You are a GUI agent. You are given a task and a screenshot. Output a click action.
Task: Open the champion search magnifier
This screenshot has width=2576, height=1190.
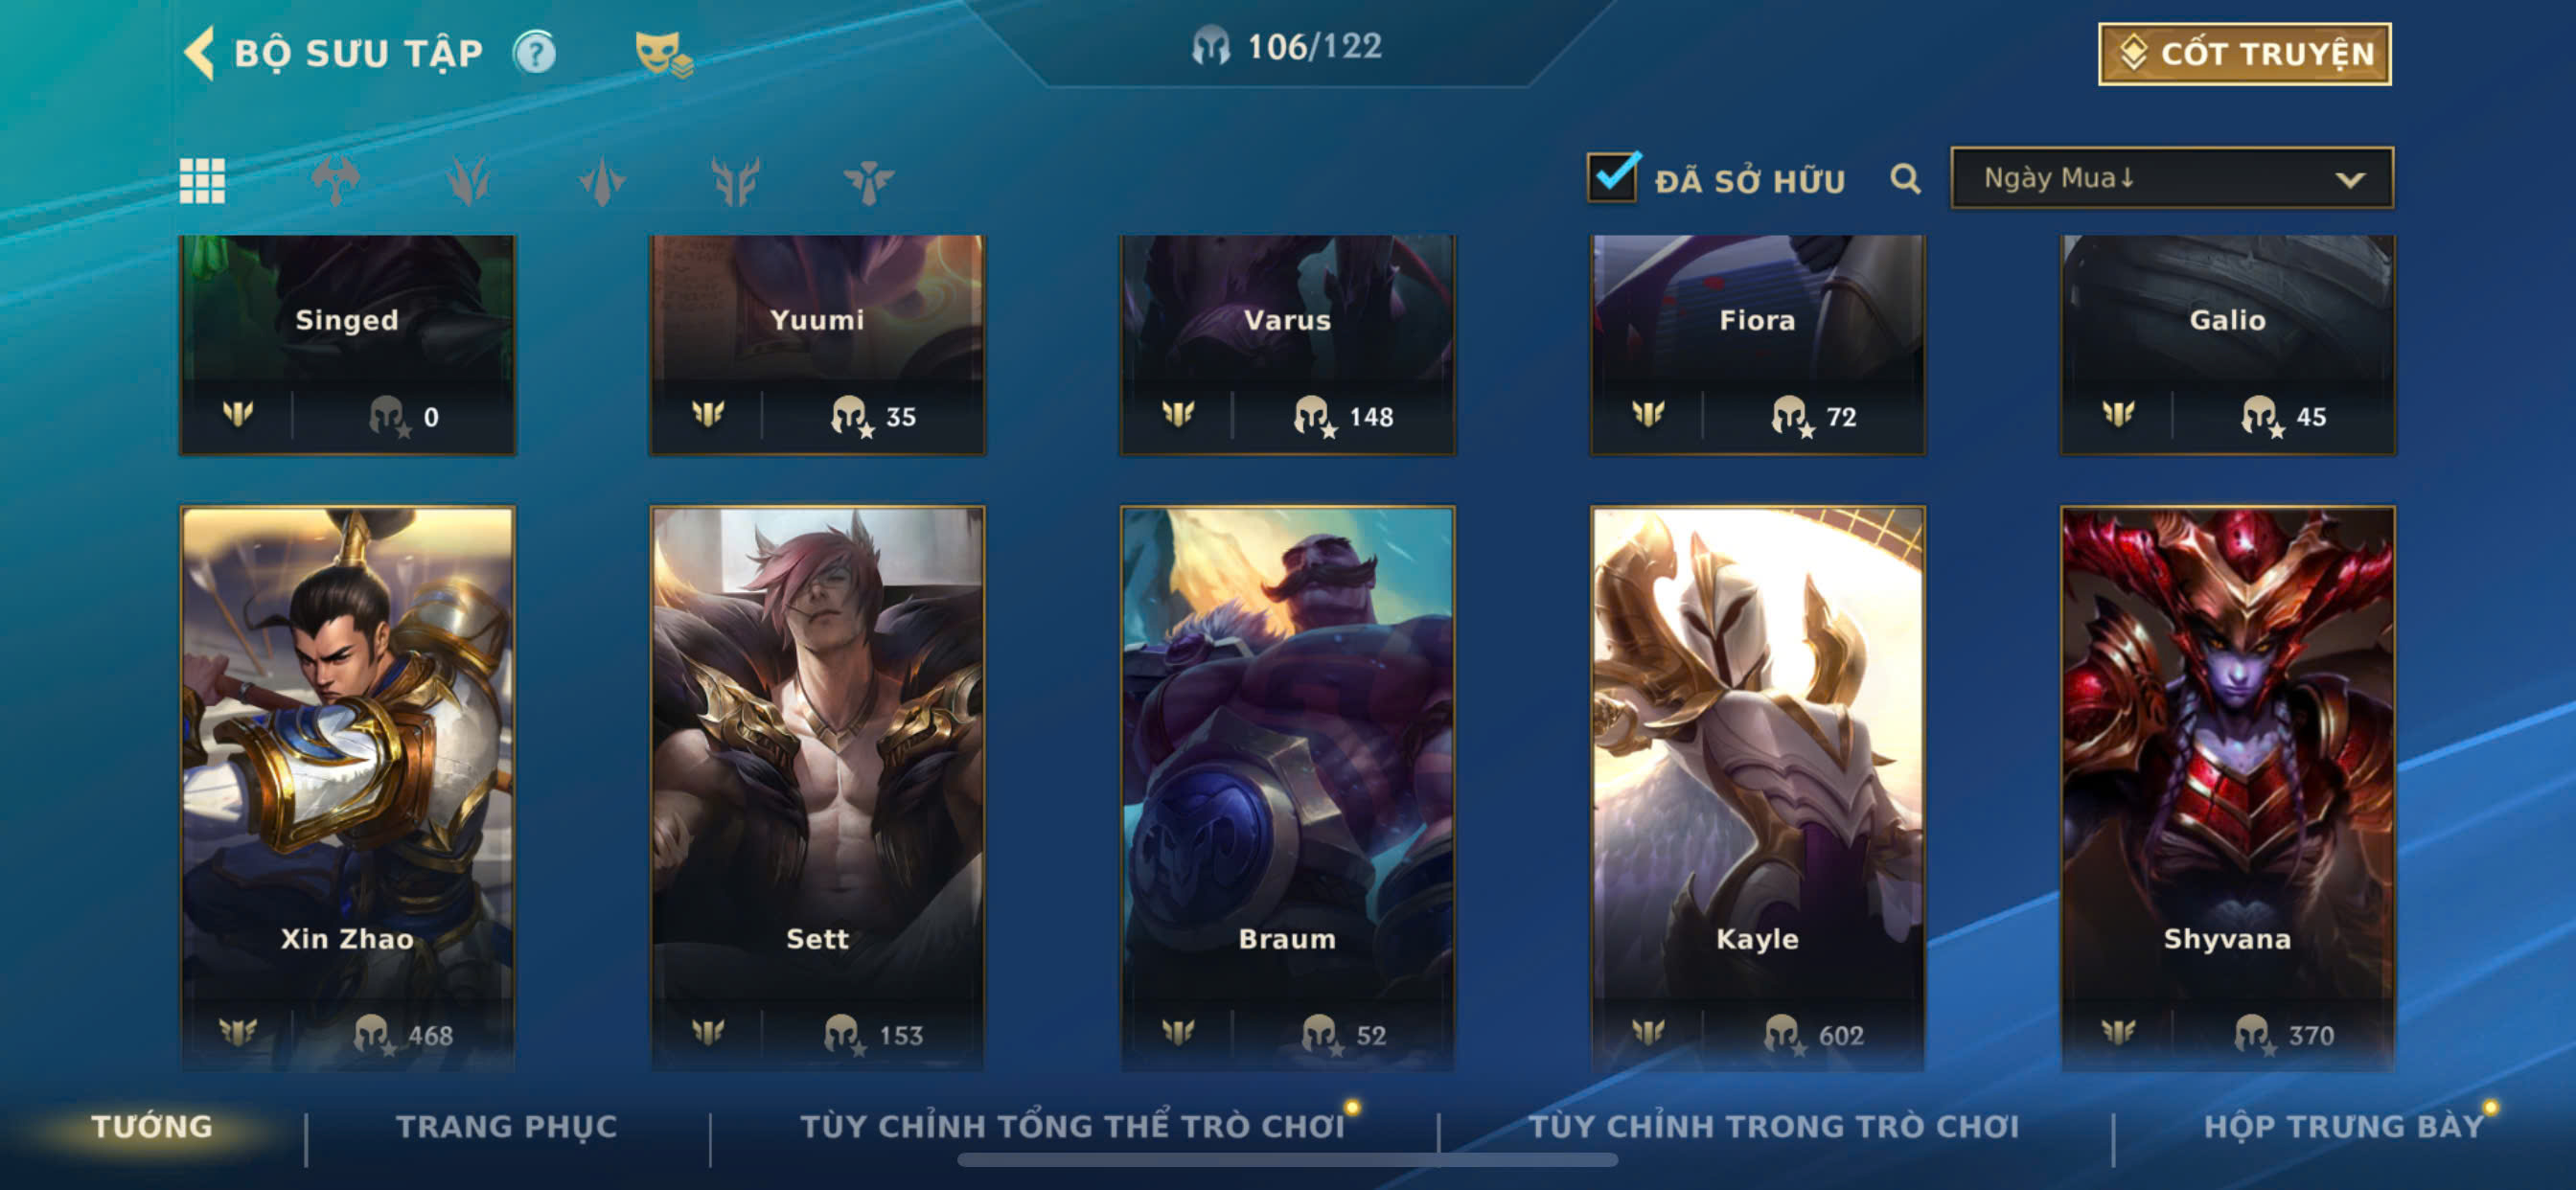coord(1905,179)
